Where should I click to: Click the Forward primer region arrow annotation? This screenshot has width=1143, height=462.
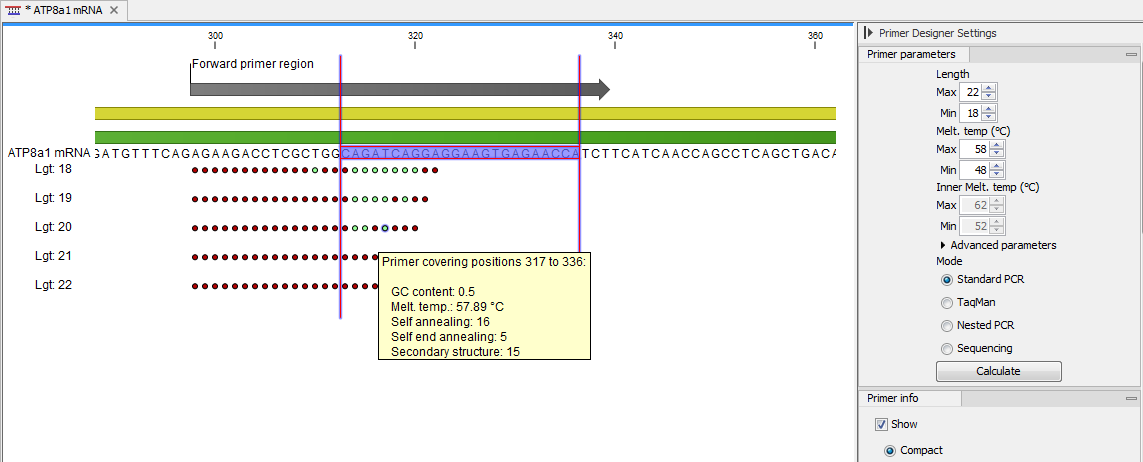click(399, 90)
